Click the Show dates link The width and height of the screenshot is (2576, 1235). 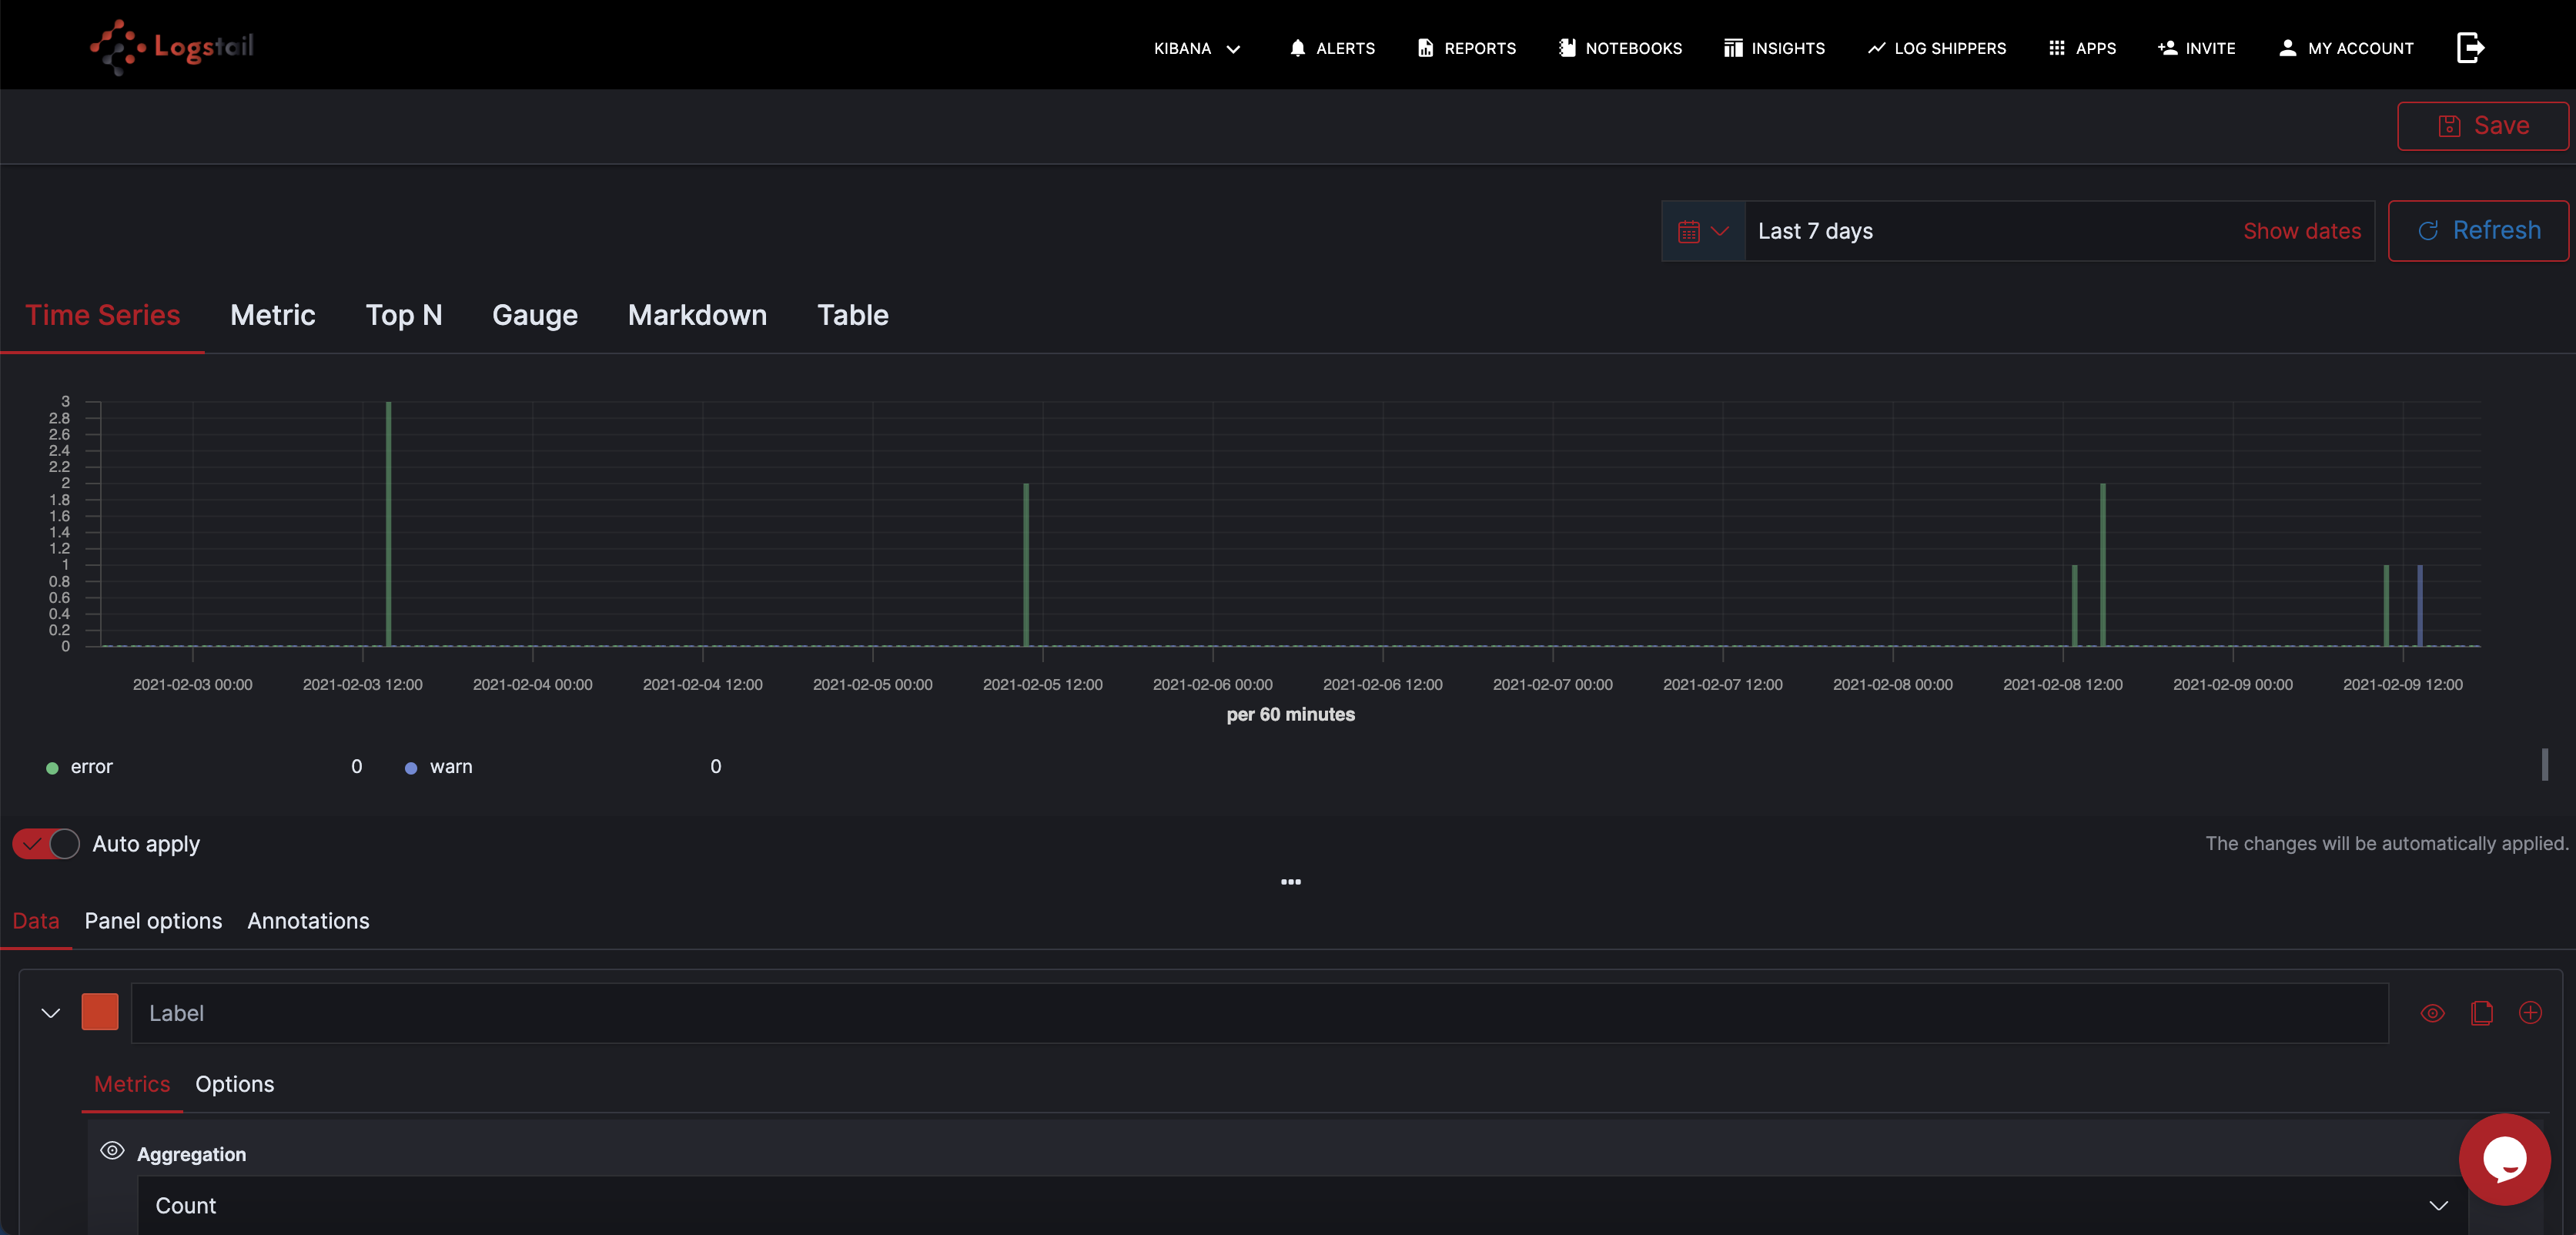2301,231
